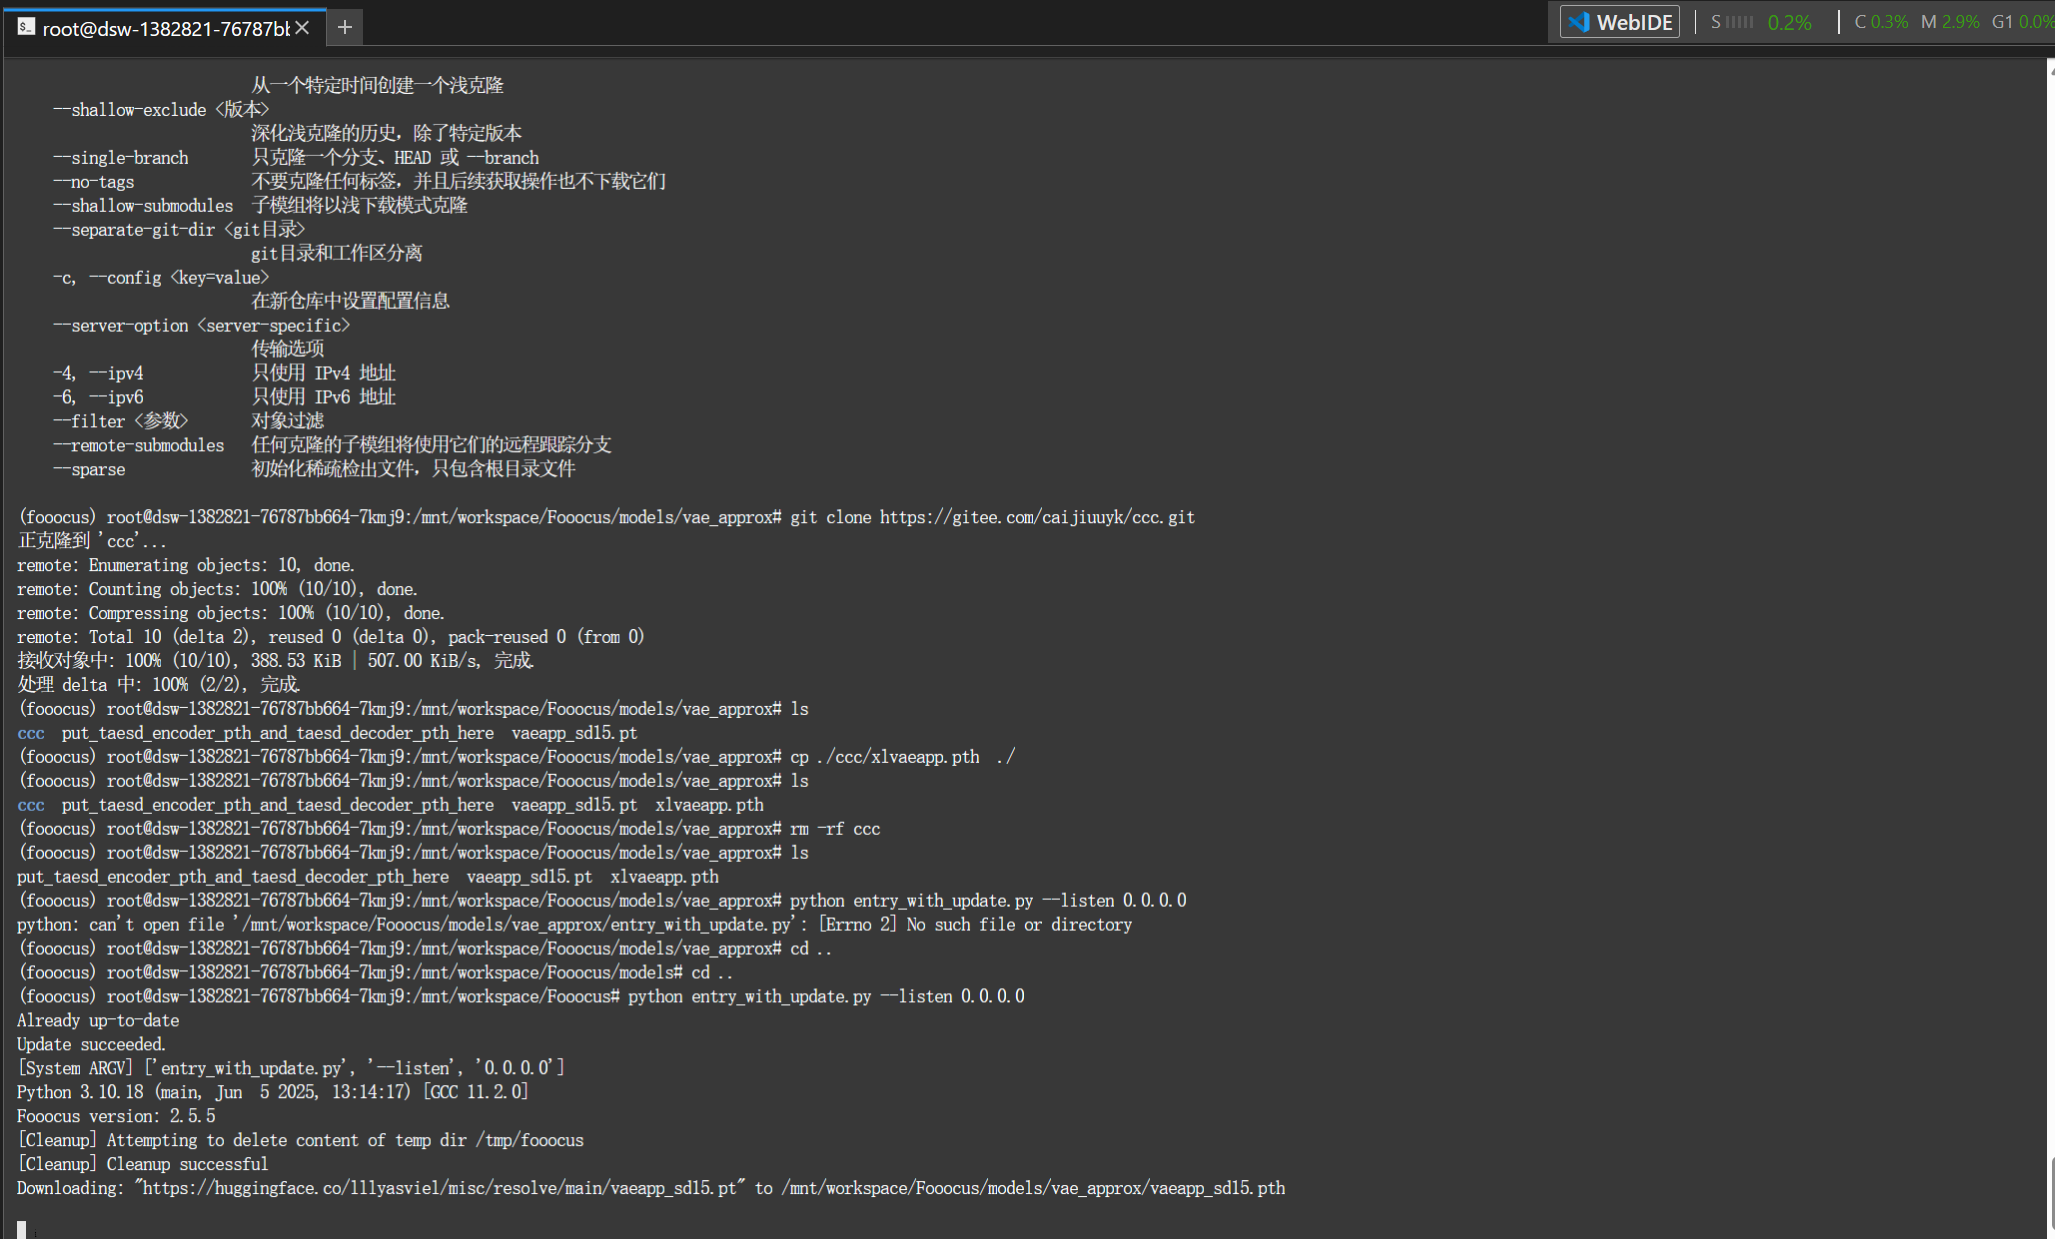Focus the terminal cursor on the last line
Viewport: 2055px width, 1239px height.
click(x=22, y=1229)
